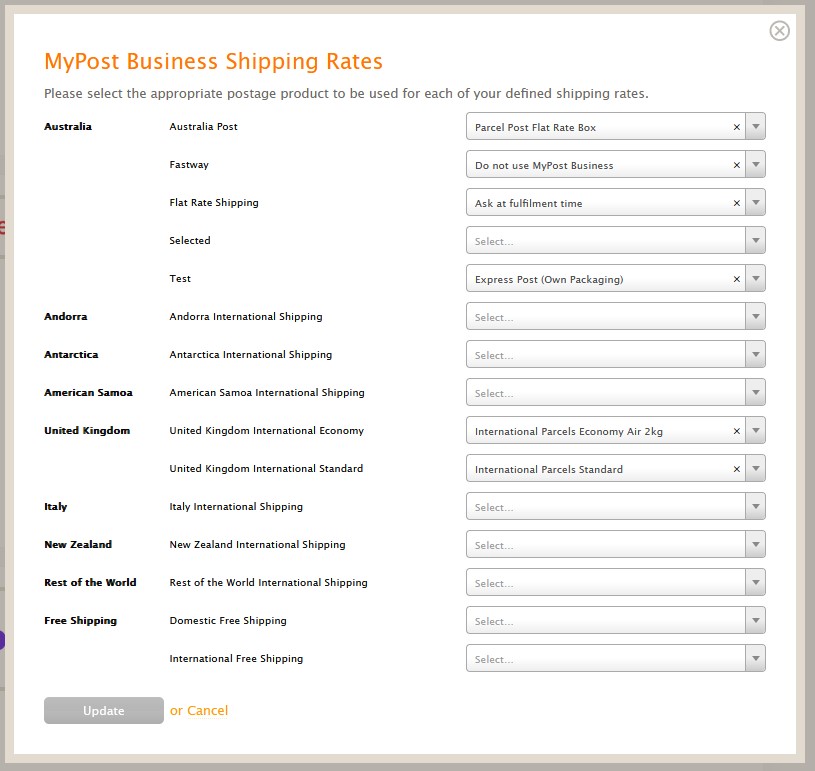Open the International Free Shipping dropdown
The height and width of the screenshot is (771, 815).
pyautogui.click(x=615, y=658)
